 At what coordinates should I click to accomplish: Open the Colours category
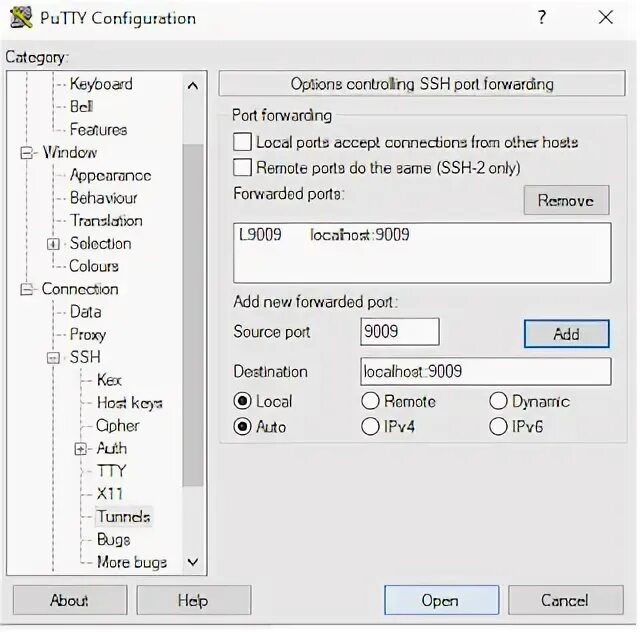[94, 266]
